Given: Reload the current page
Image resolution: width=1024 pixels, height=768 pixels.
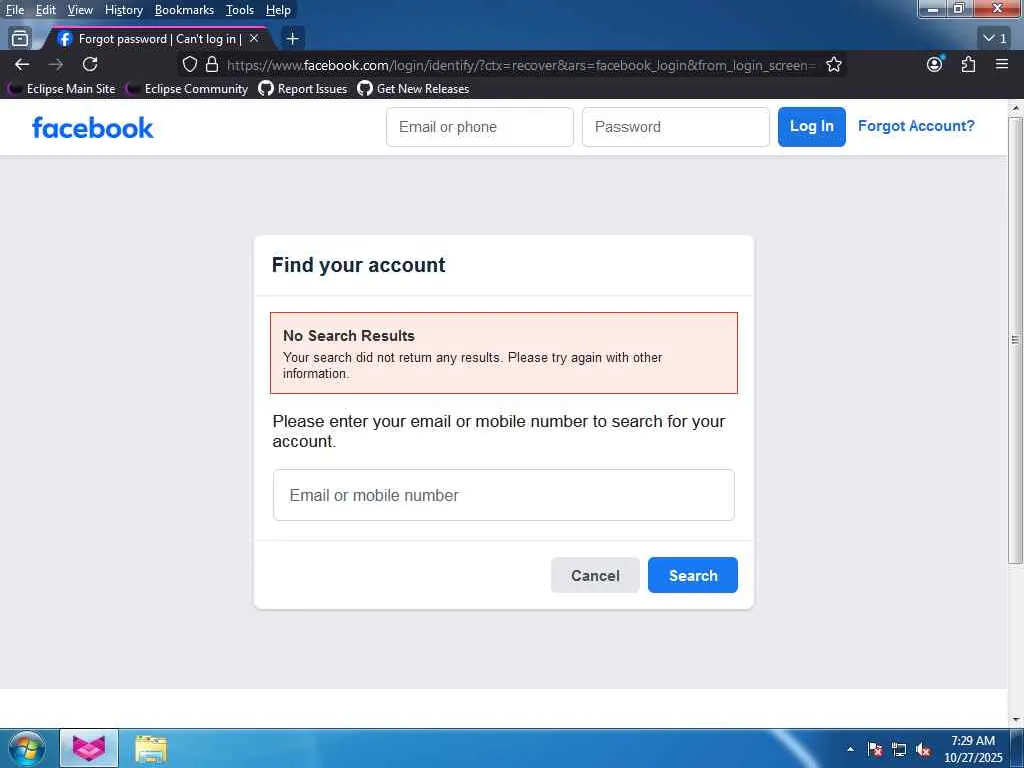Looking at the screenshot, I should 90,65.
